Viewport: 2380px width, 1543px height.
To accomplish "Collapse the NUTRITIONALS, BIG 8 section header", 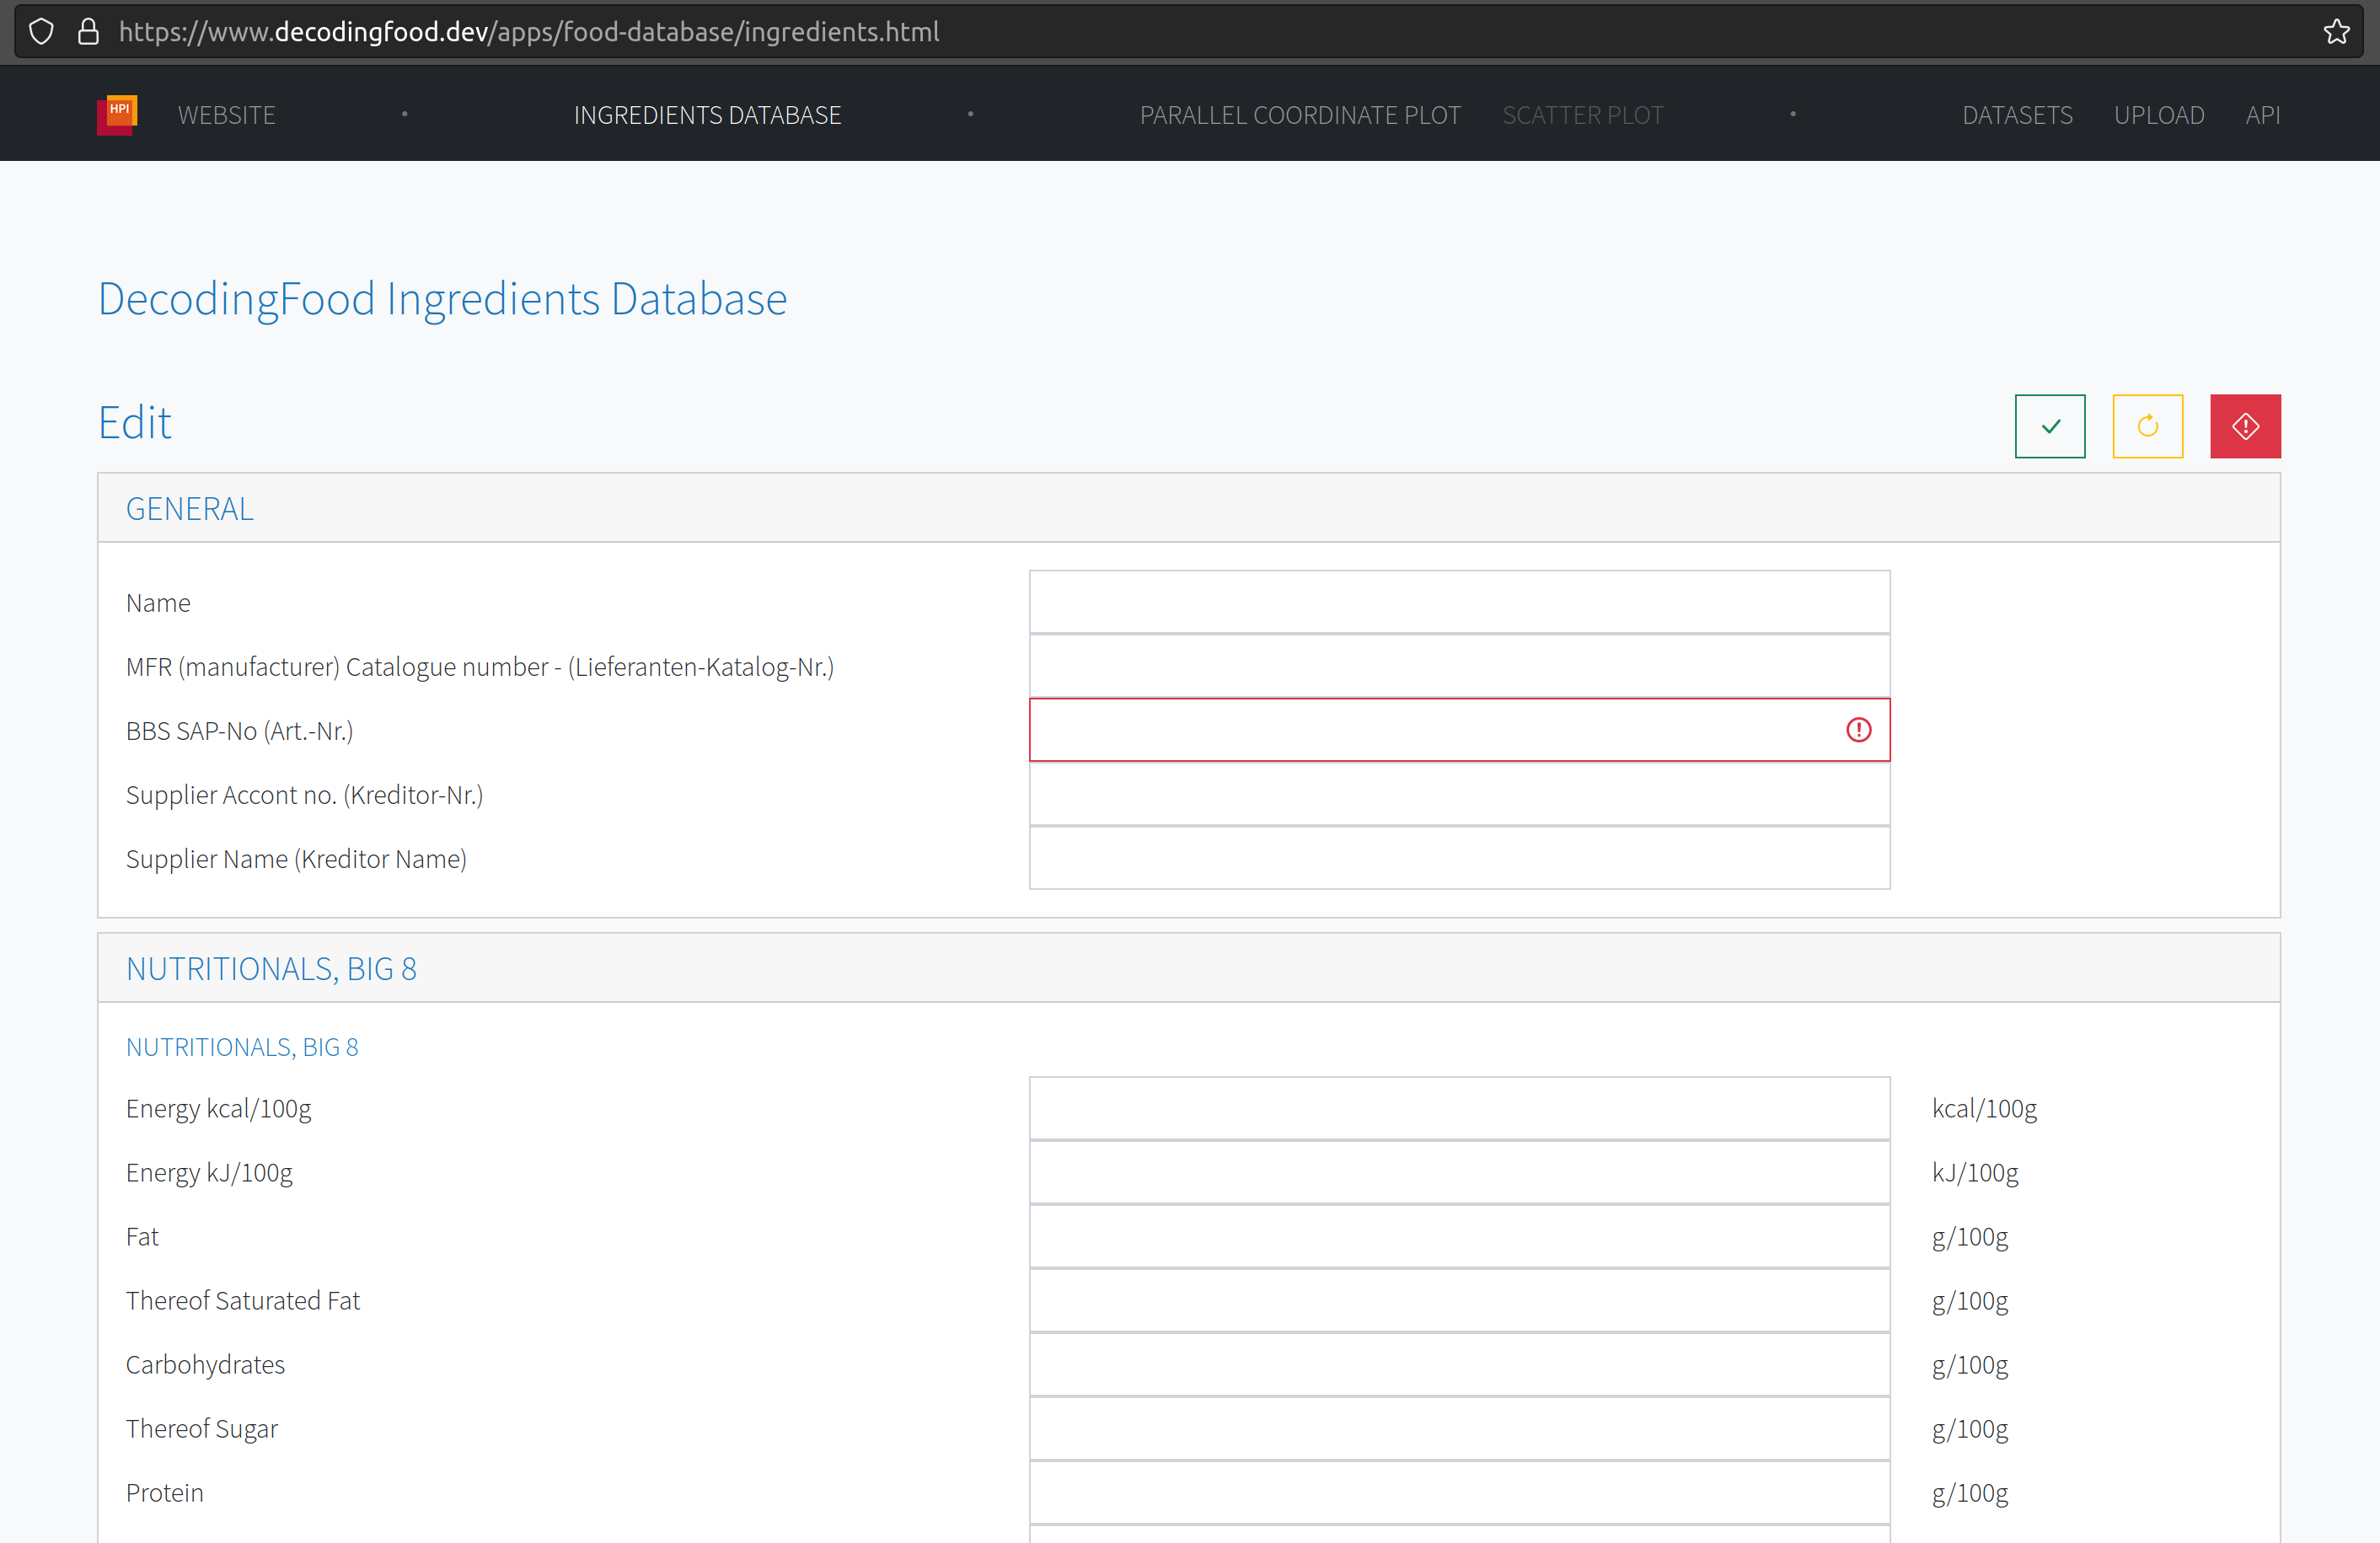I will click(x=271, y=968).
